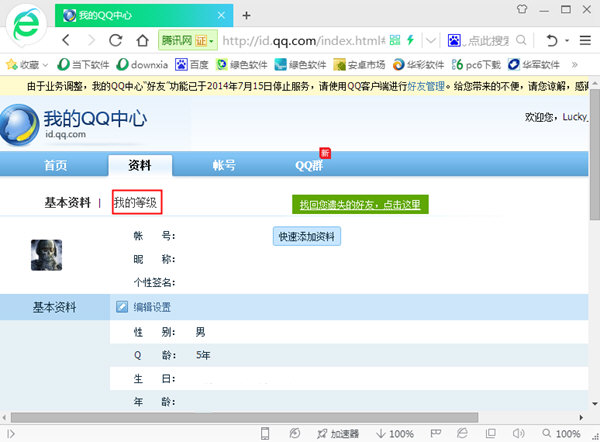
Task: Open the QR code icon in address bar
Action: tap(395, 40)
